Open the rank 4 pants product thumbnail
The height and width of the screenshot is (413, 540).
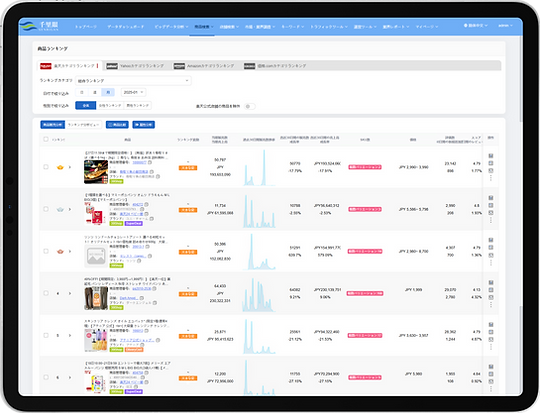coord(96,298)
